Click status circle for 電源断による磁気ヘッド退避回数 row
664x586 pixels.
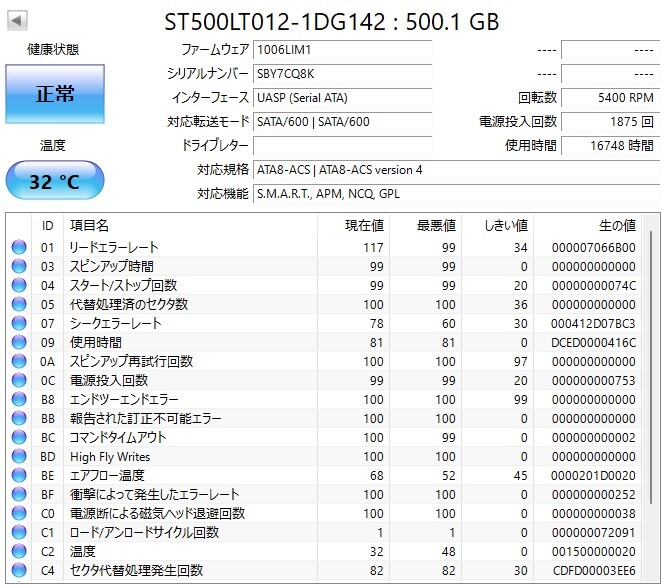(x=19, y=513)
